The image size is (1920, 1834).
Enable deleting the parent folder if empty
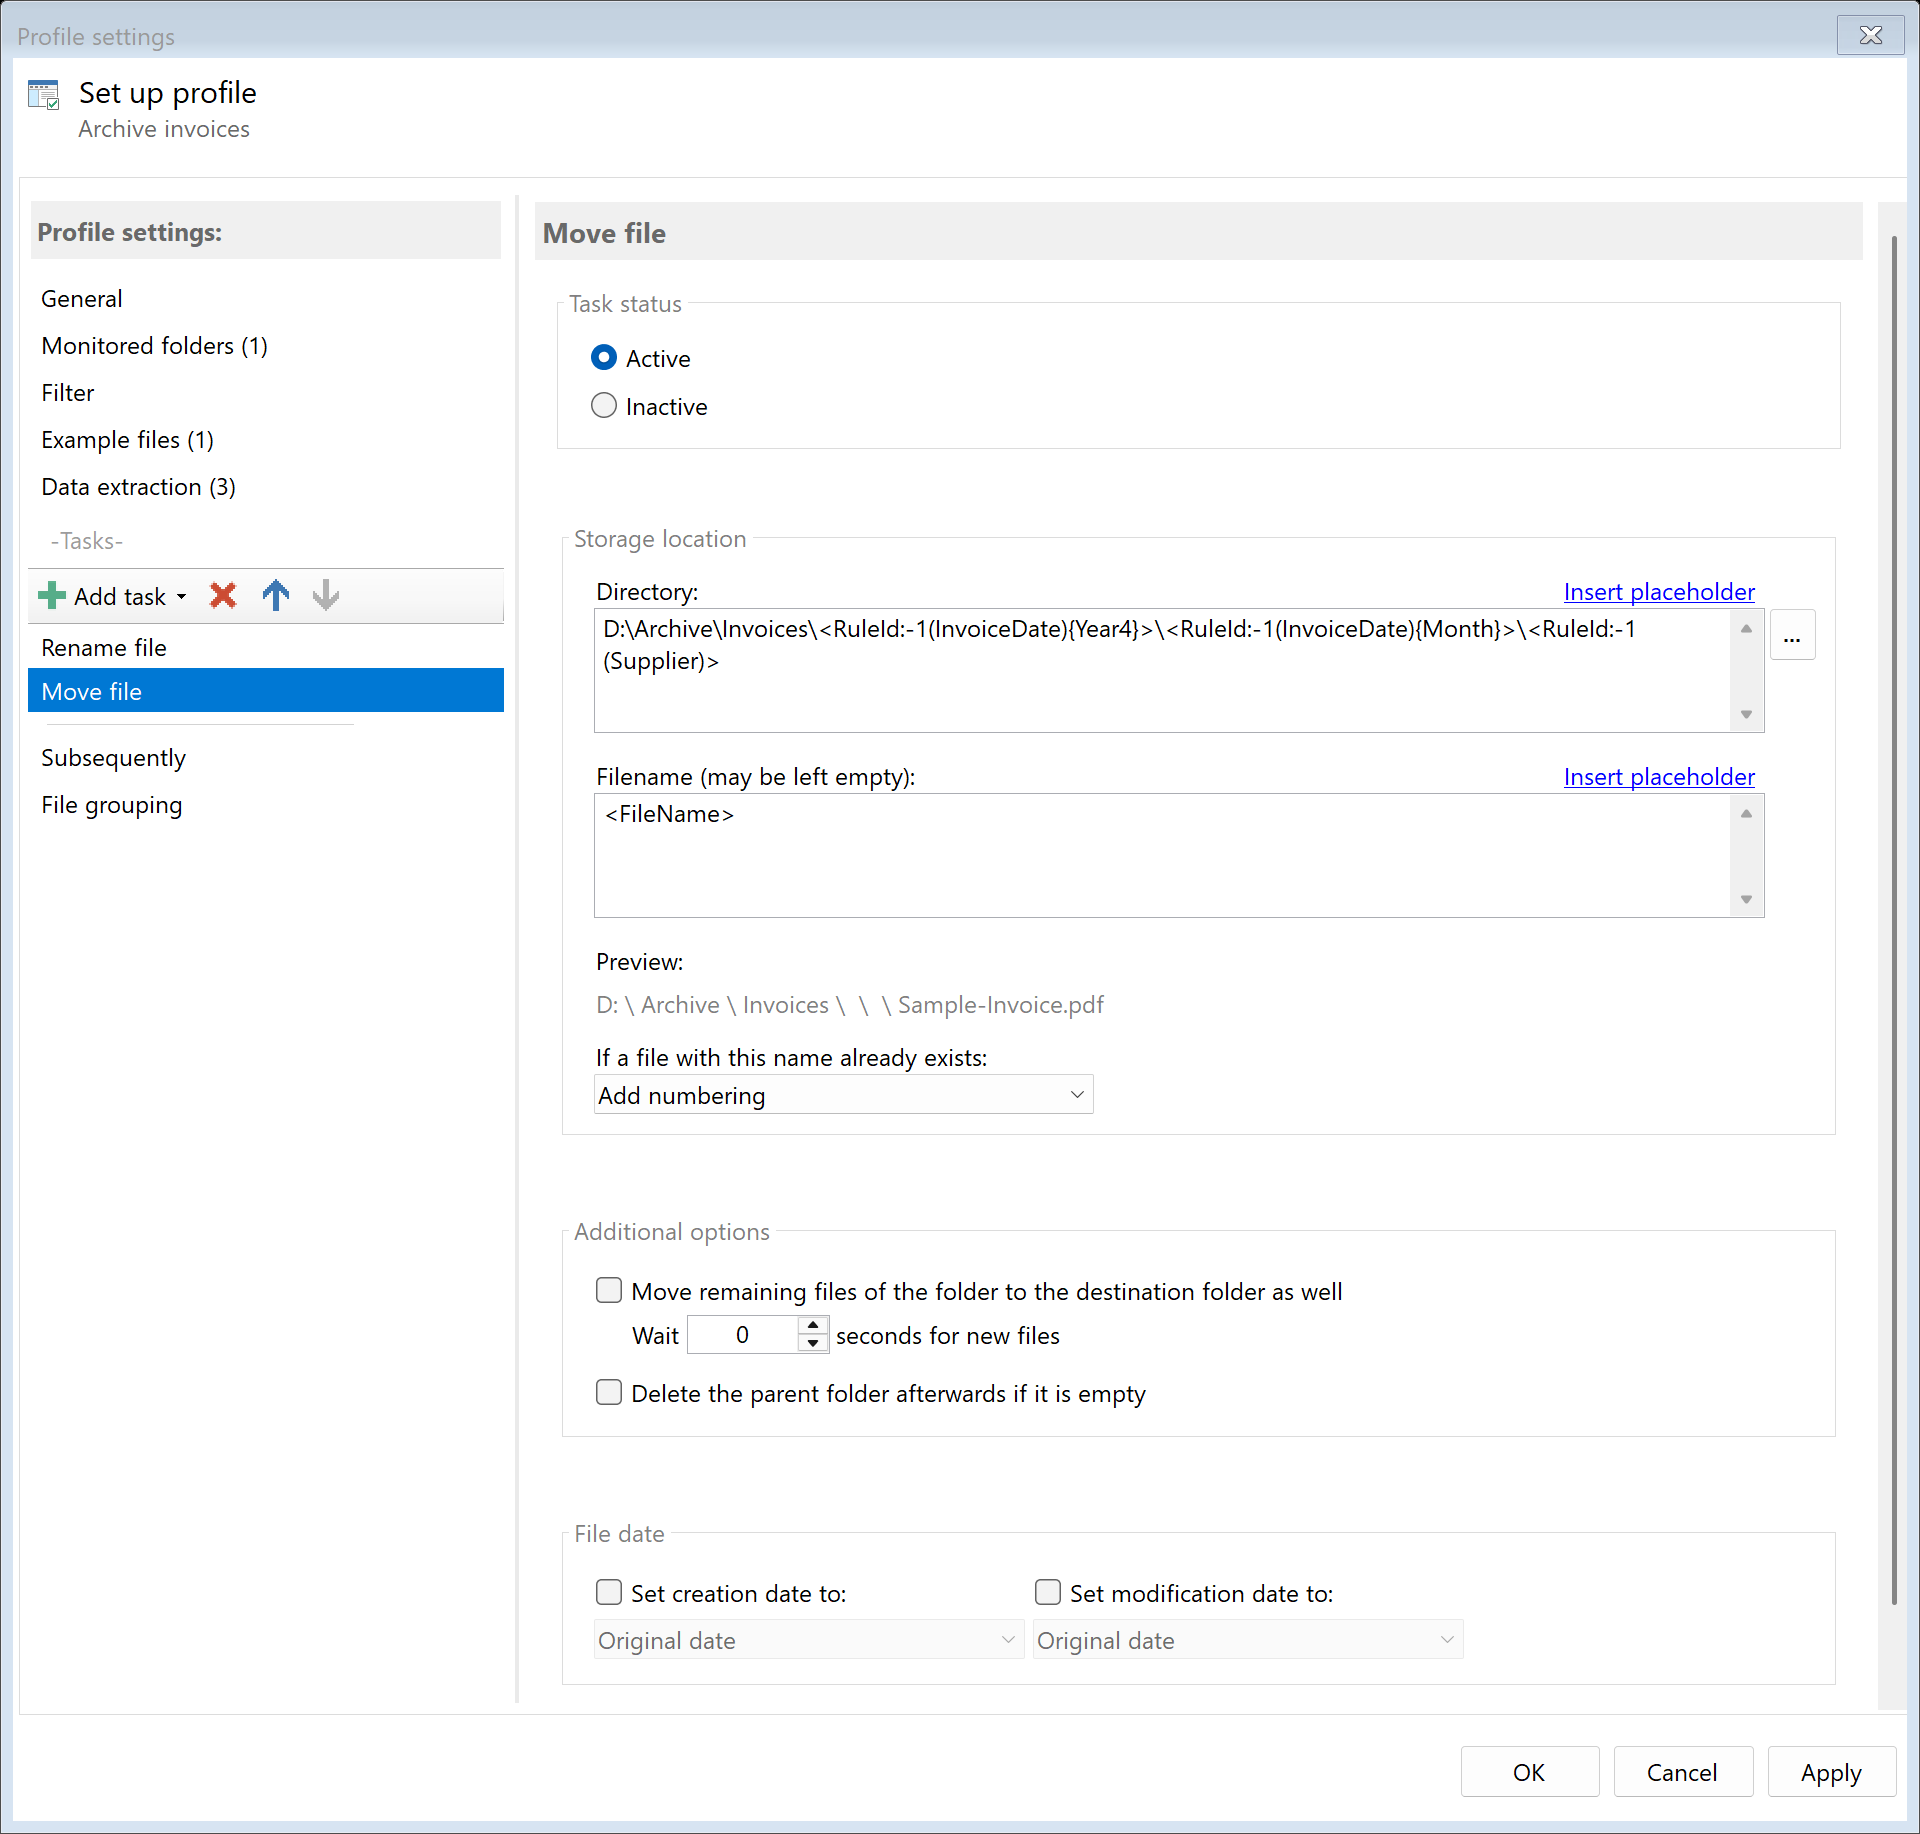click(609, 1392)
